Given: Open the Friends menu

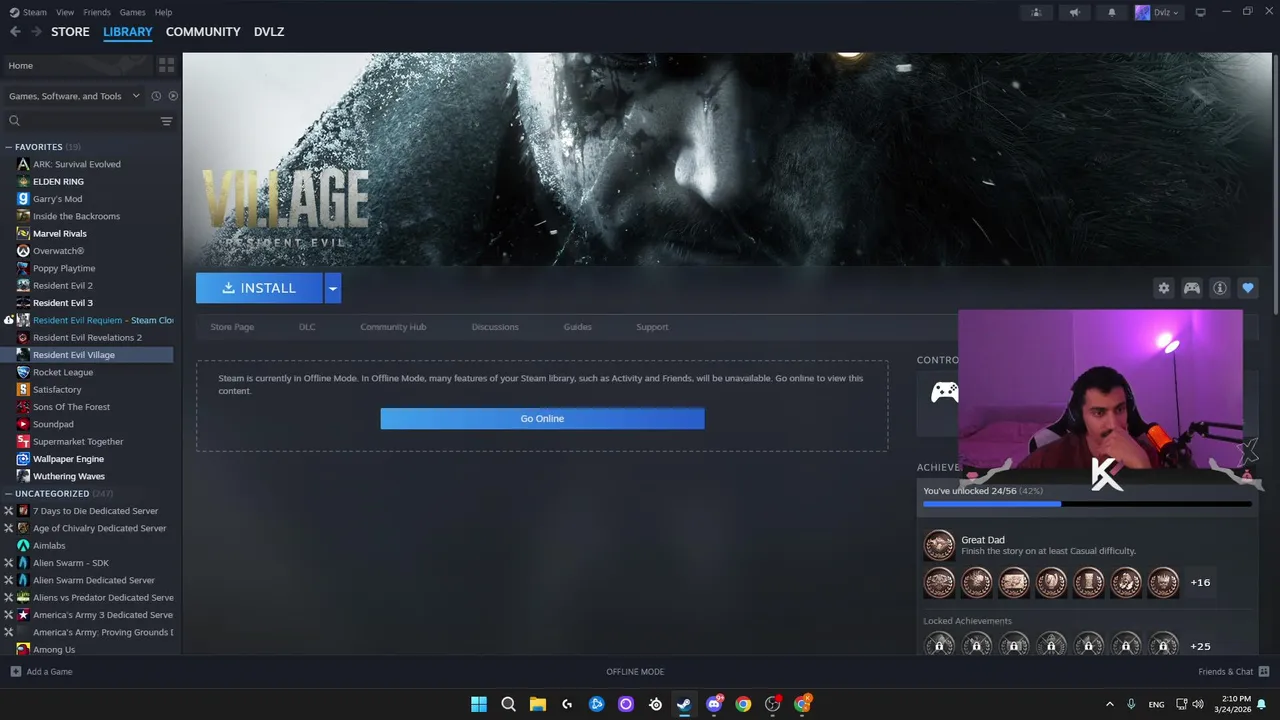Looking at the screenshot, I should 97,12.
